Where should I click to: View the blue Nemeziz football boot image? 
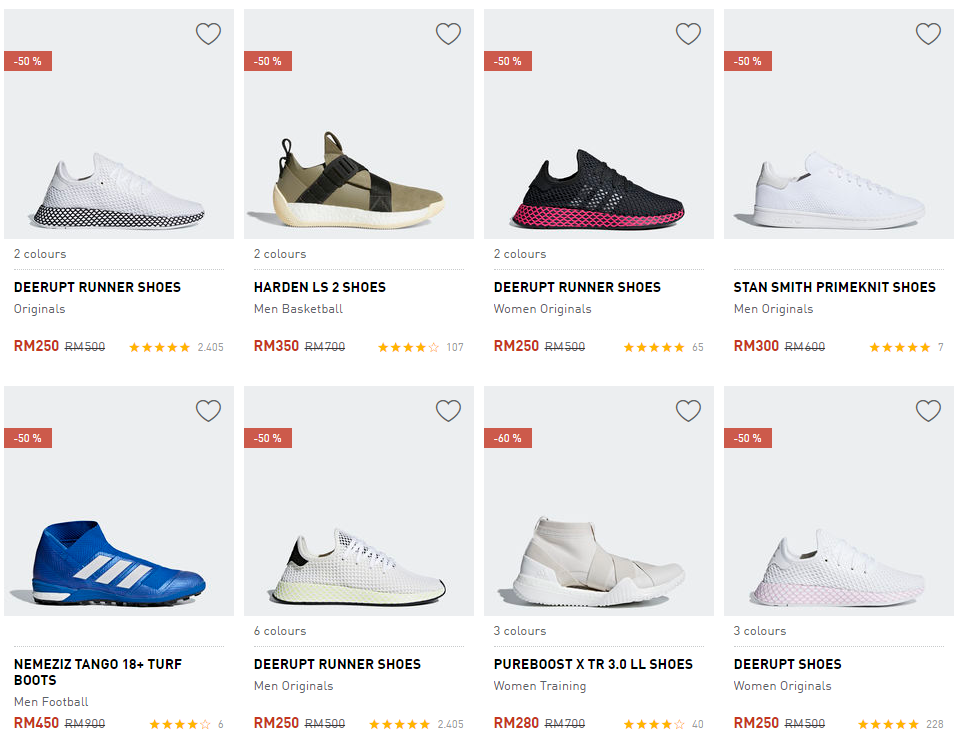(119, 564)
